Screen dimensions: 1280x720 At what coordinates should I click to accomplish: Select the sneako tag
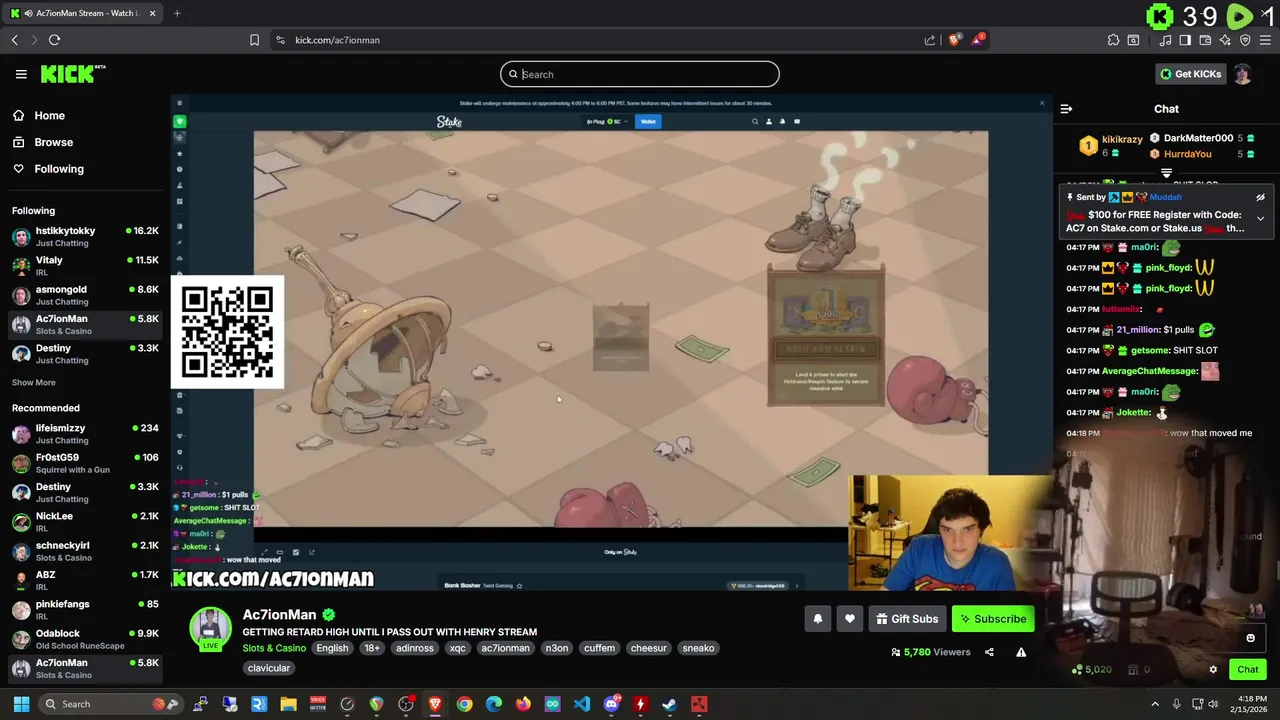[698, 648]
